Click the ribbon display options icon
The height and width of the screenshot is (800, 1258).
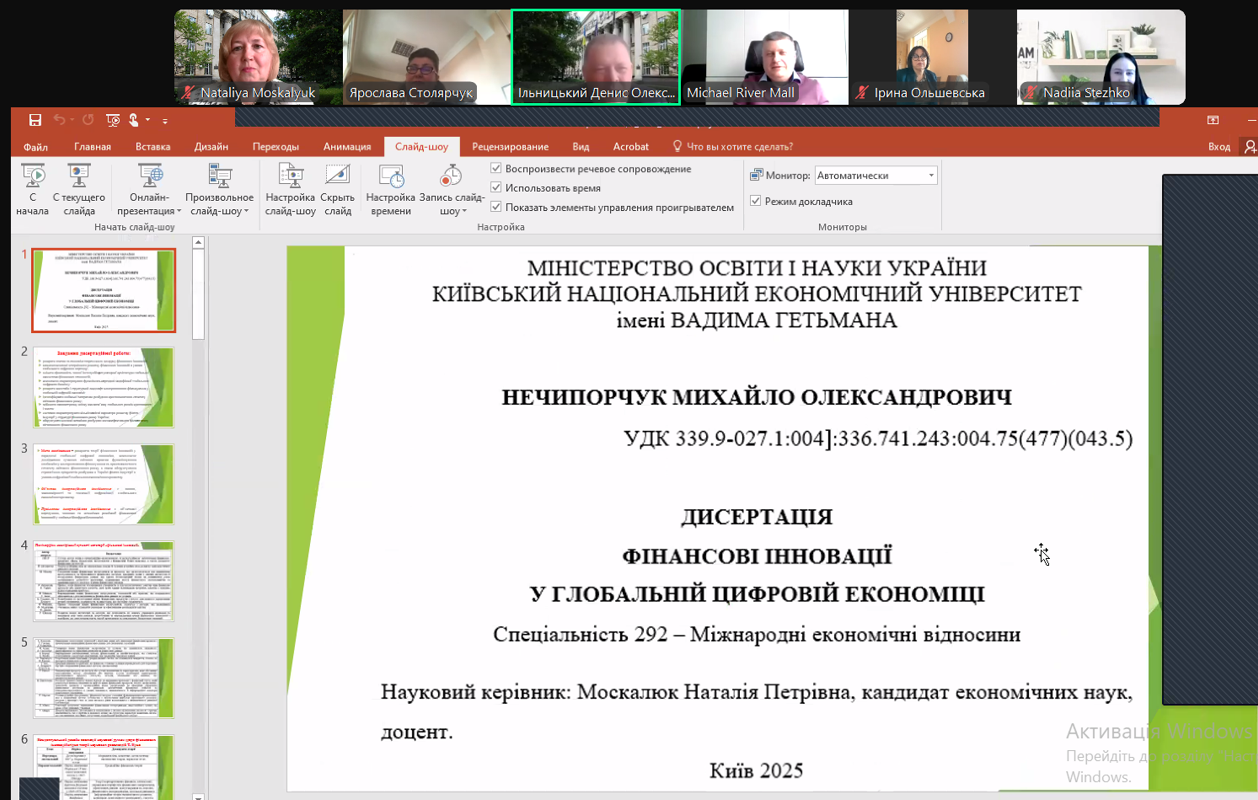click(x=1213, y=120)
